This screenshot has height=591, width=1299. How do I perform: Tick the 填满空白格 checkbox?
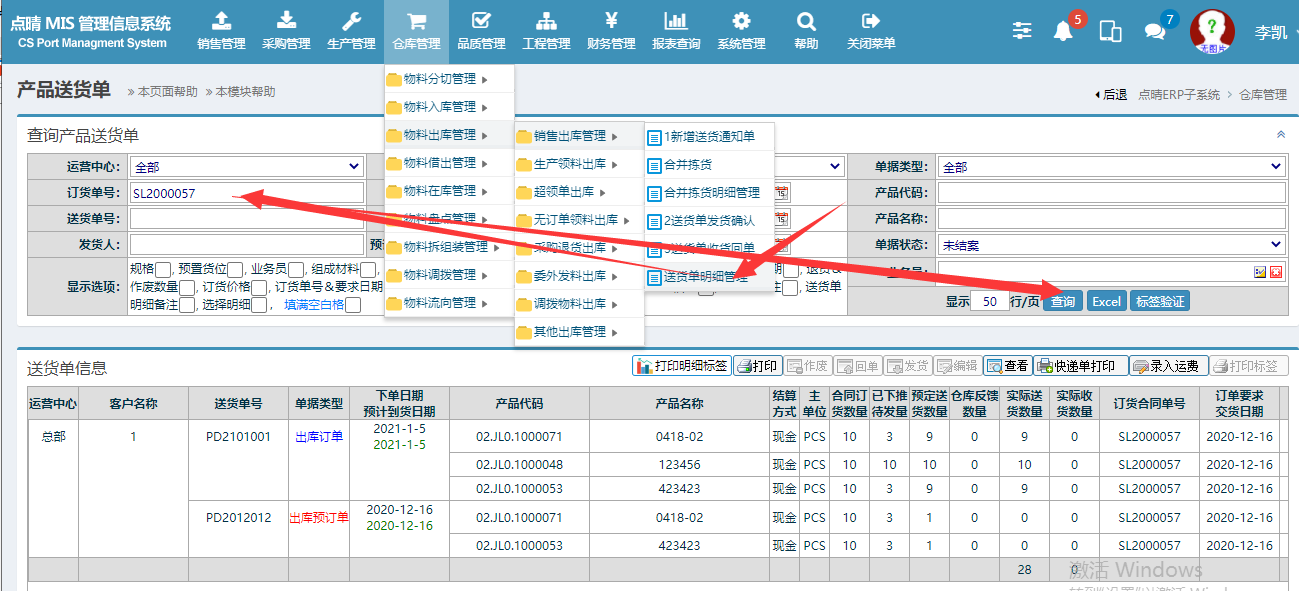pyautogui.click(x=353, y=305)
